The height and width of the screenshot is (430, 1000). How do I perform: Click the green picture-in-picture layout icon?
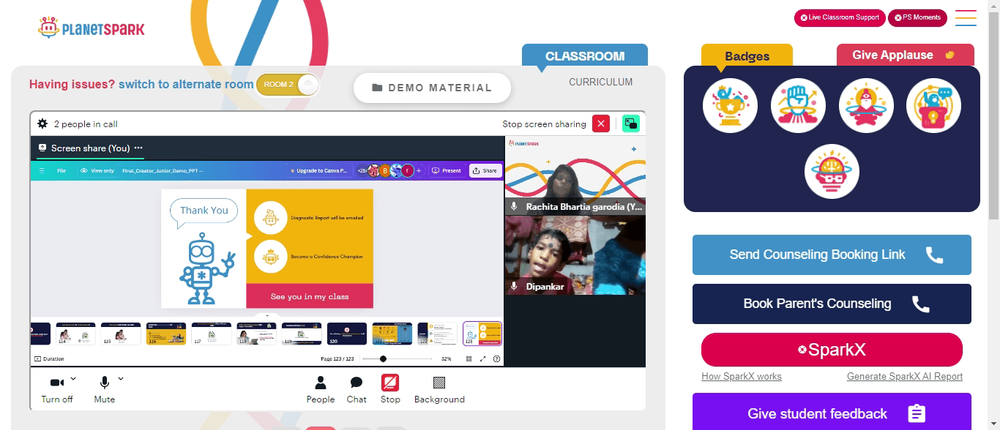[631, 124]
